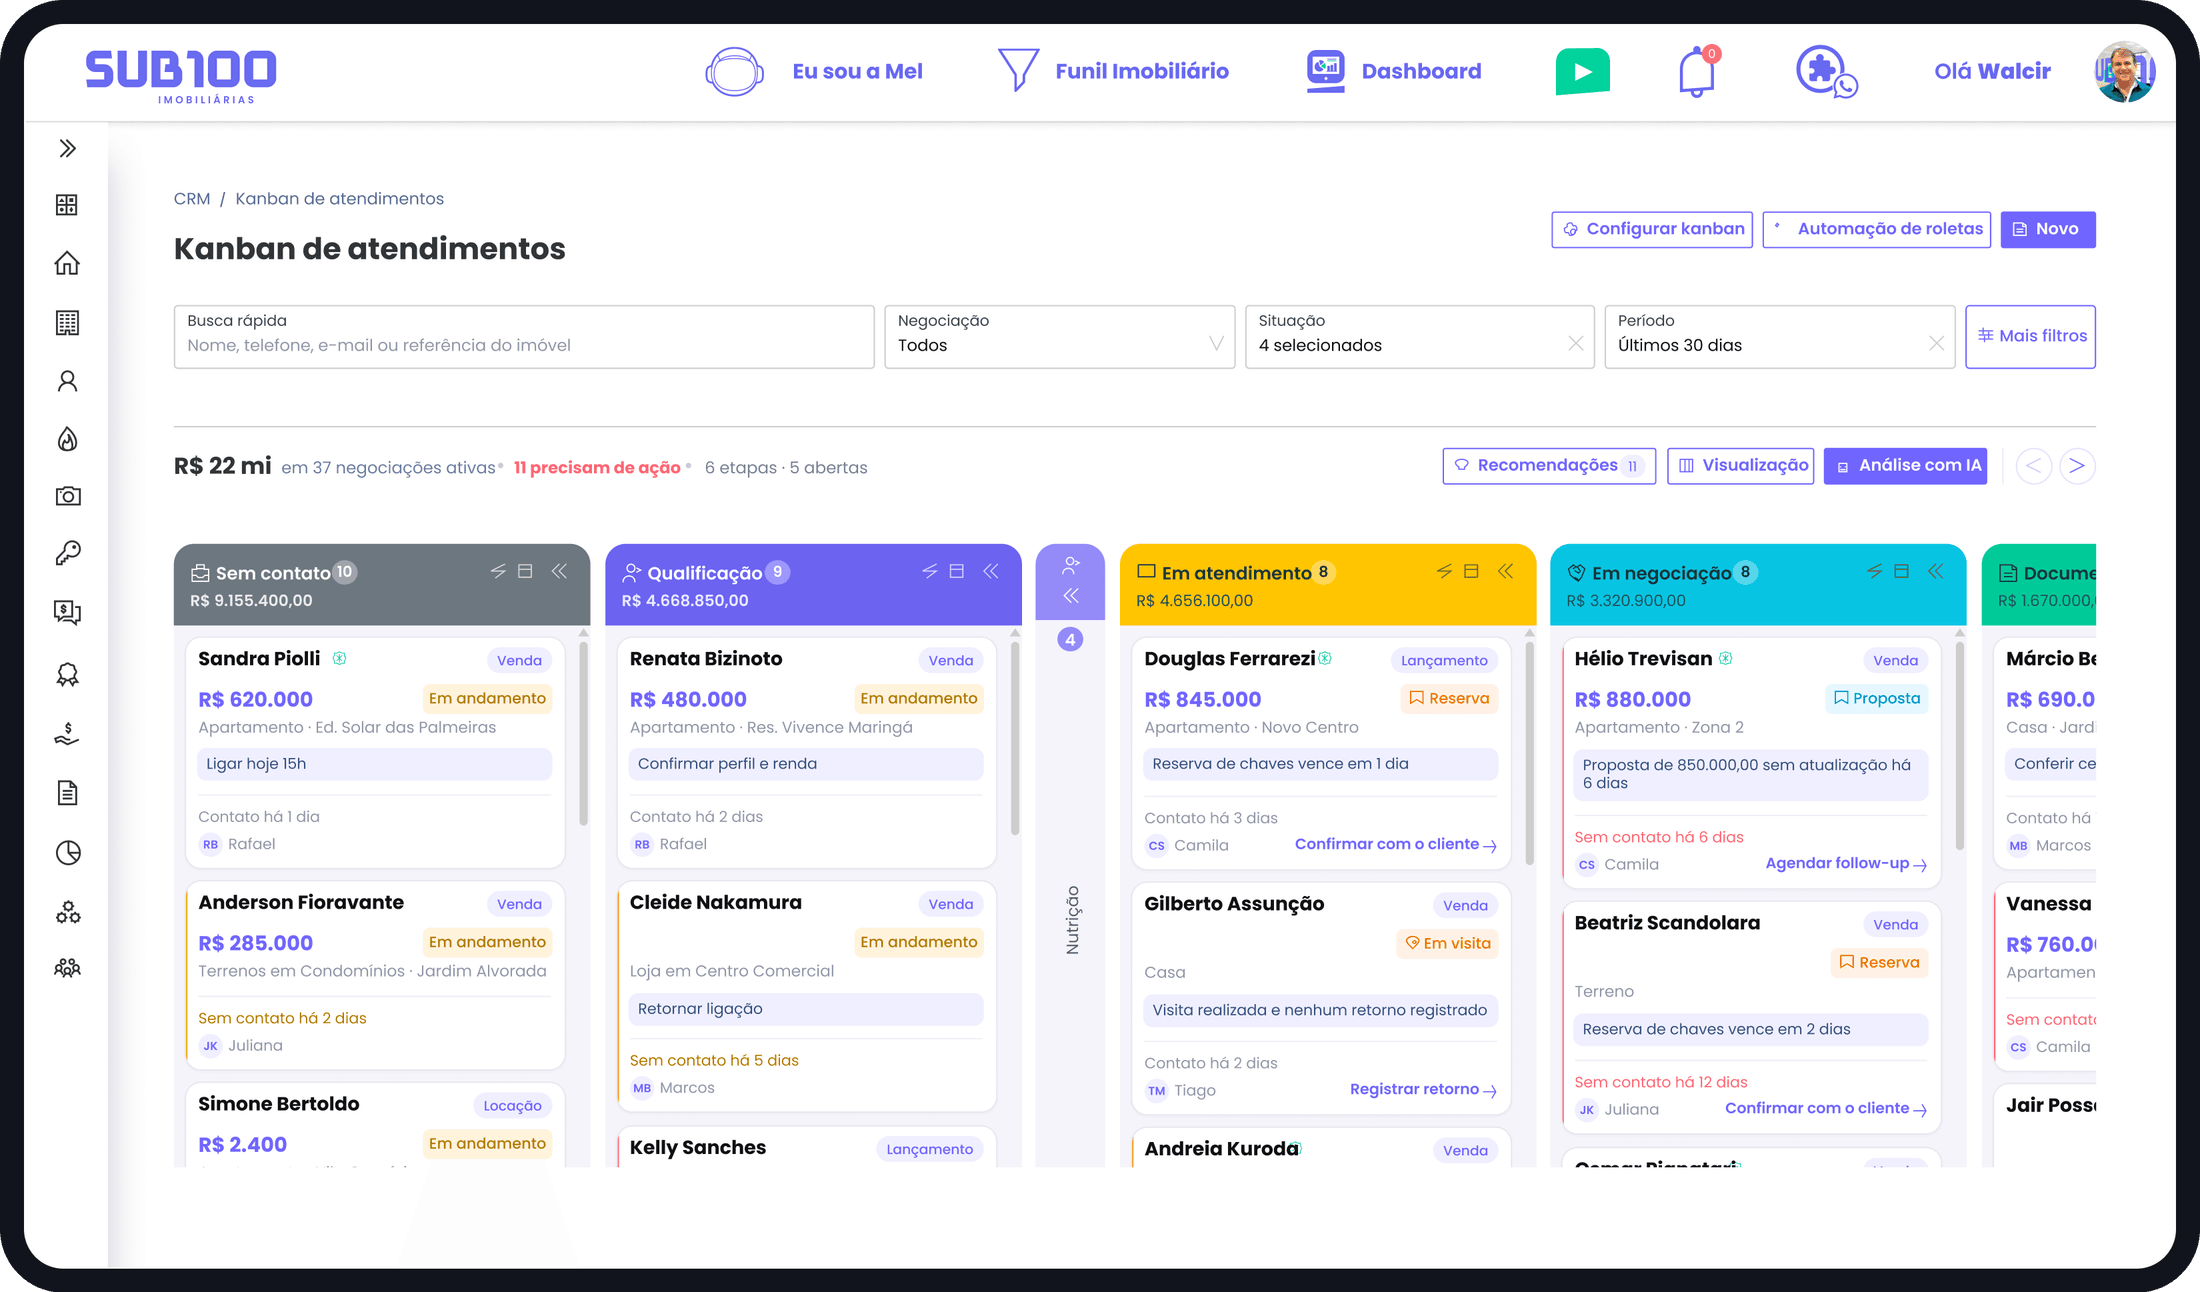Collapse the Qualificação column

[991, 571]
